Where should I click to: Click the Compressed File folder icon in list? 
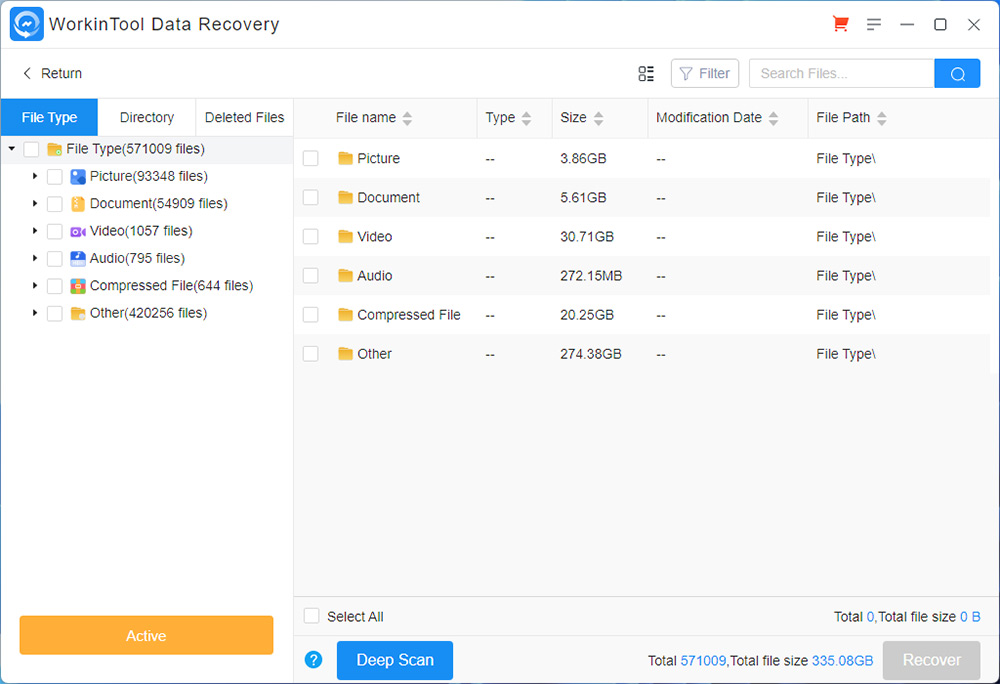[345, 315]
